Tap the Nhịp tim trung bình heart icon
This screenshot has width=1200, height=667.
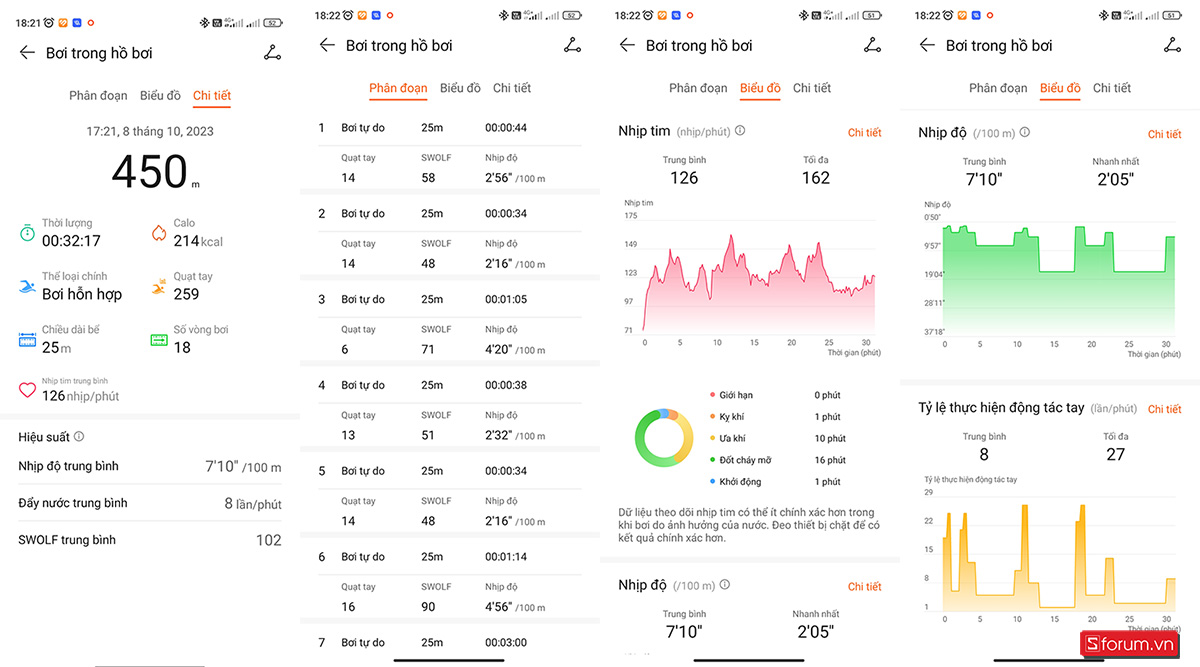click(27, 389)
